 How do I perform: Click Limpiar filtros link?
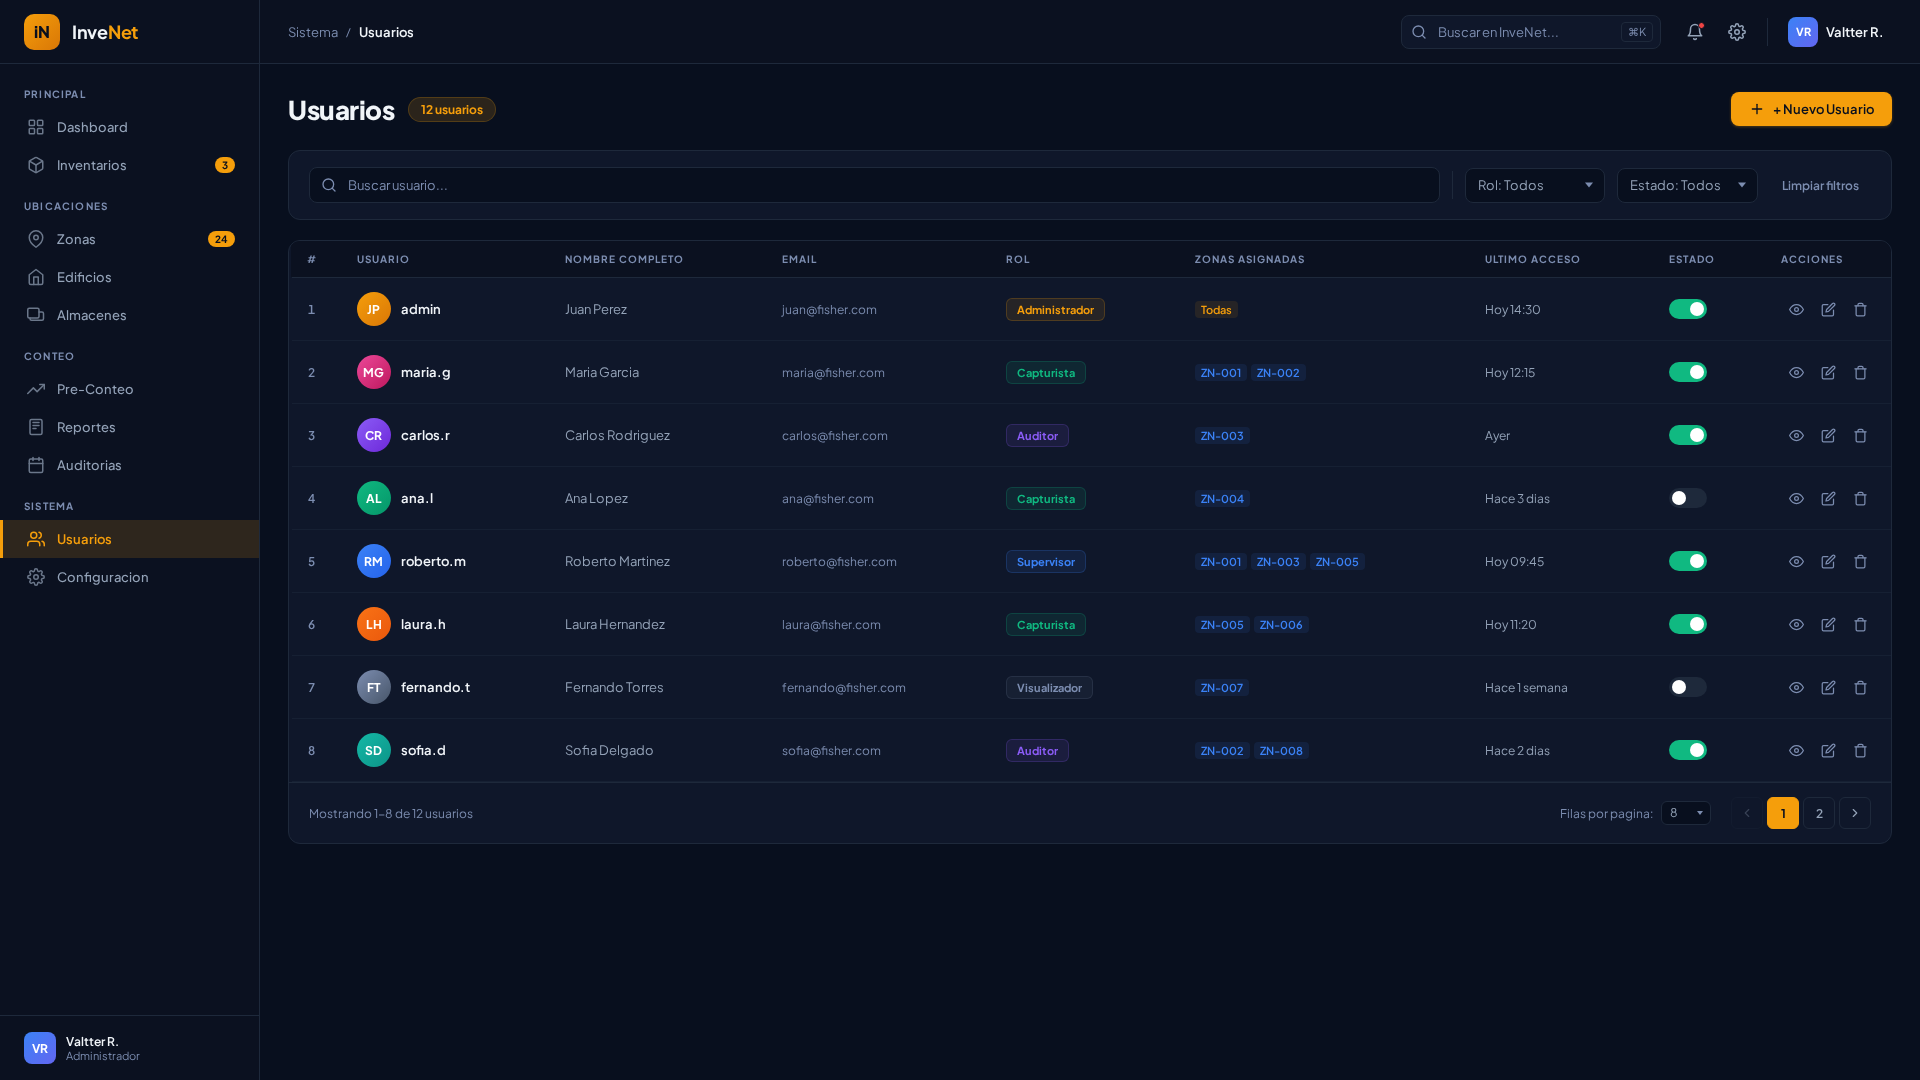point(1819,186)
